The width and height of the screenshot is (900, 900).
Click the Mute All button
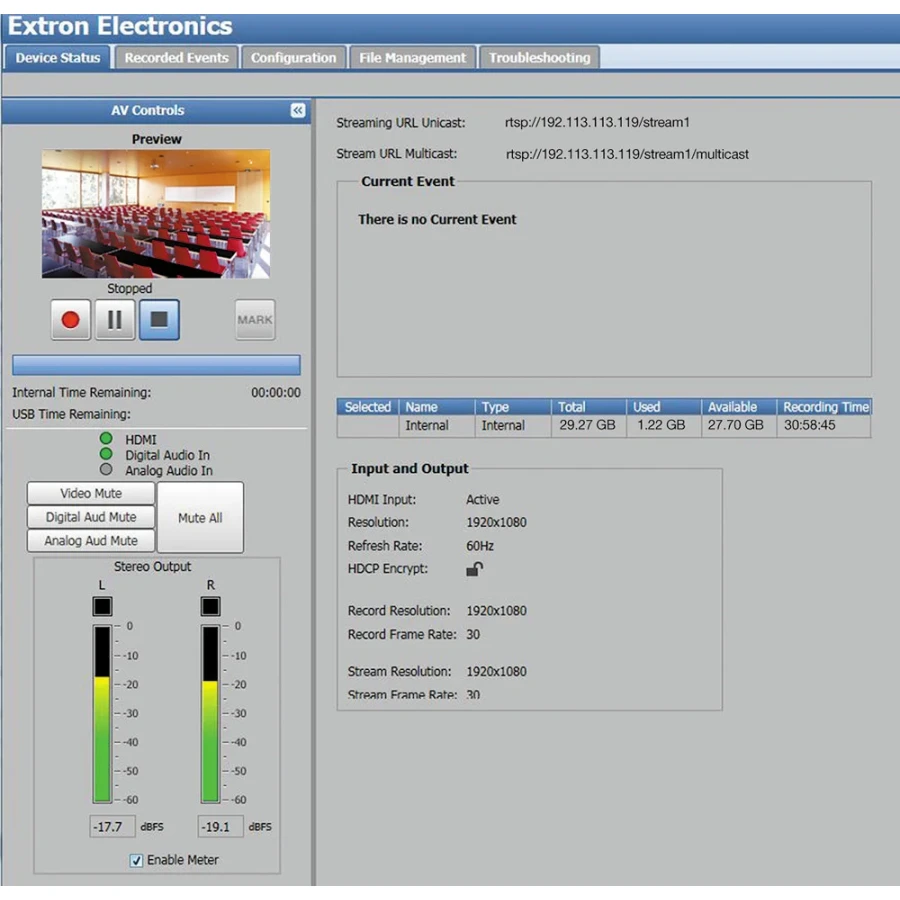pyautogui.click(x=200, y=518)
